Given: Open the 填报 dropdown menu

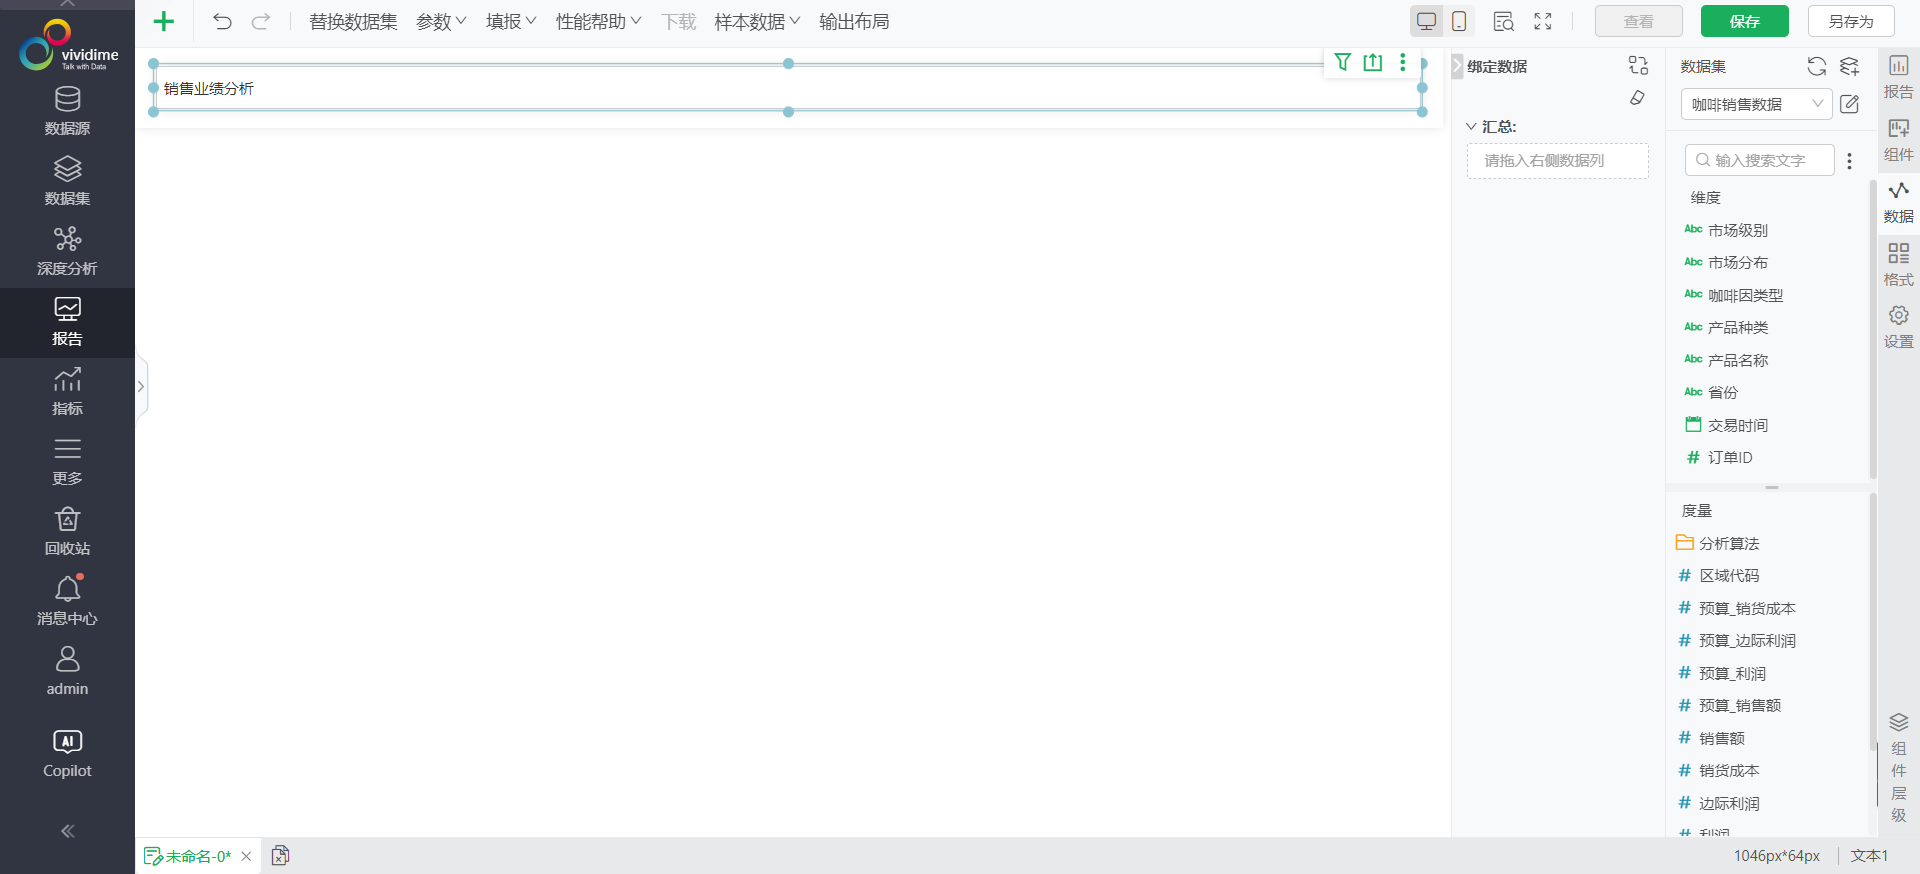Looking at the screenshot, I should pos(511,22).
